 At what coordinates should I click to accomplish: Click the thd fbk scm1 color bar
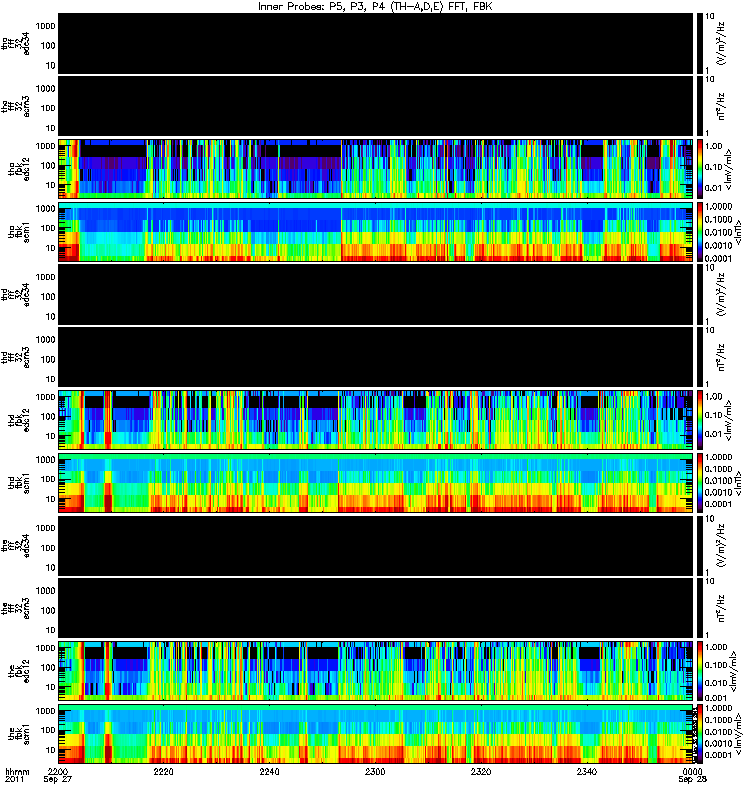(x=698, y=483)
